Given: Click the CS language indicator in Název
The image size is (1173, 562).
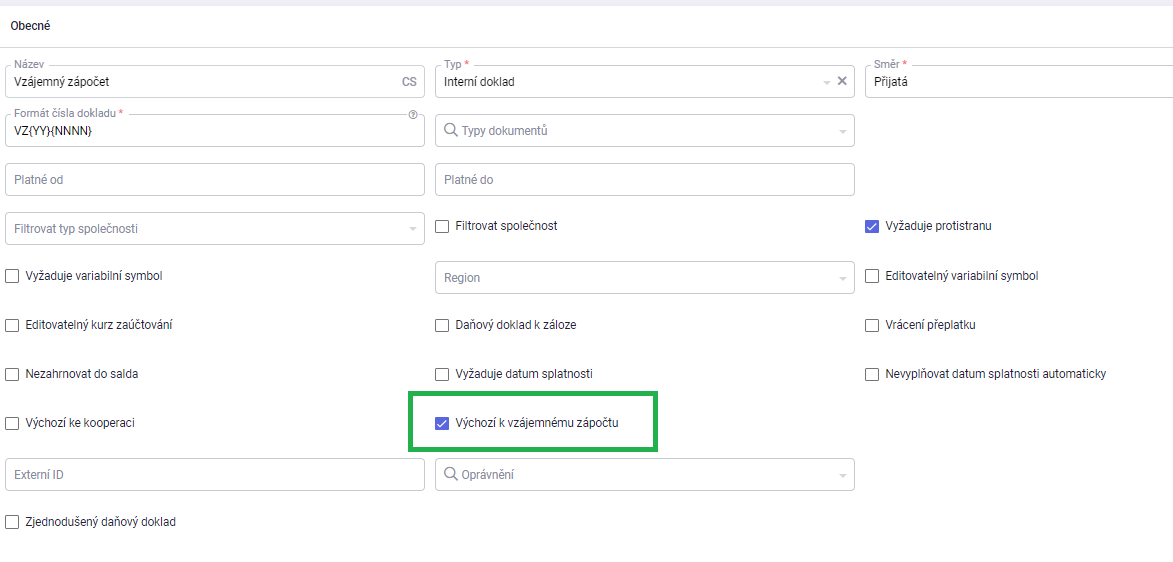Looking at the screenshot, I should (x=409, y=82).
